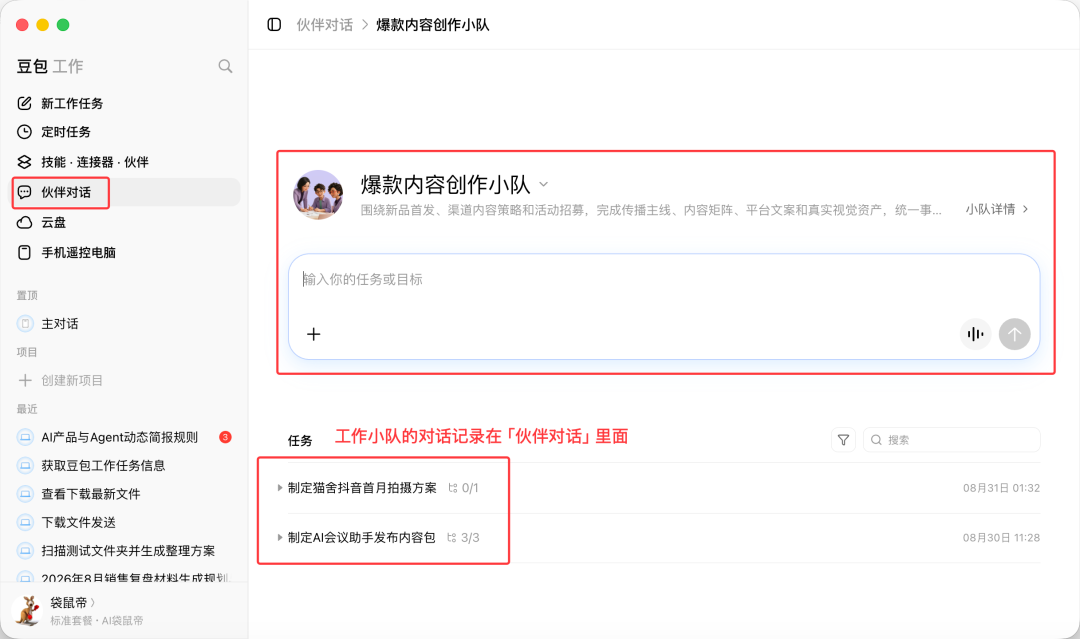Click 创建新项目
This screenshot has width=1080, height=639.
72,380
